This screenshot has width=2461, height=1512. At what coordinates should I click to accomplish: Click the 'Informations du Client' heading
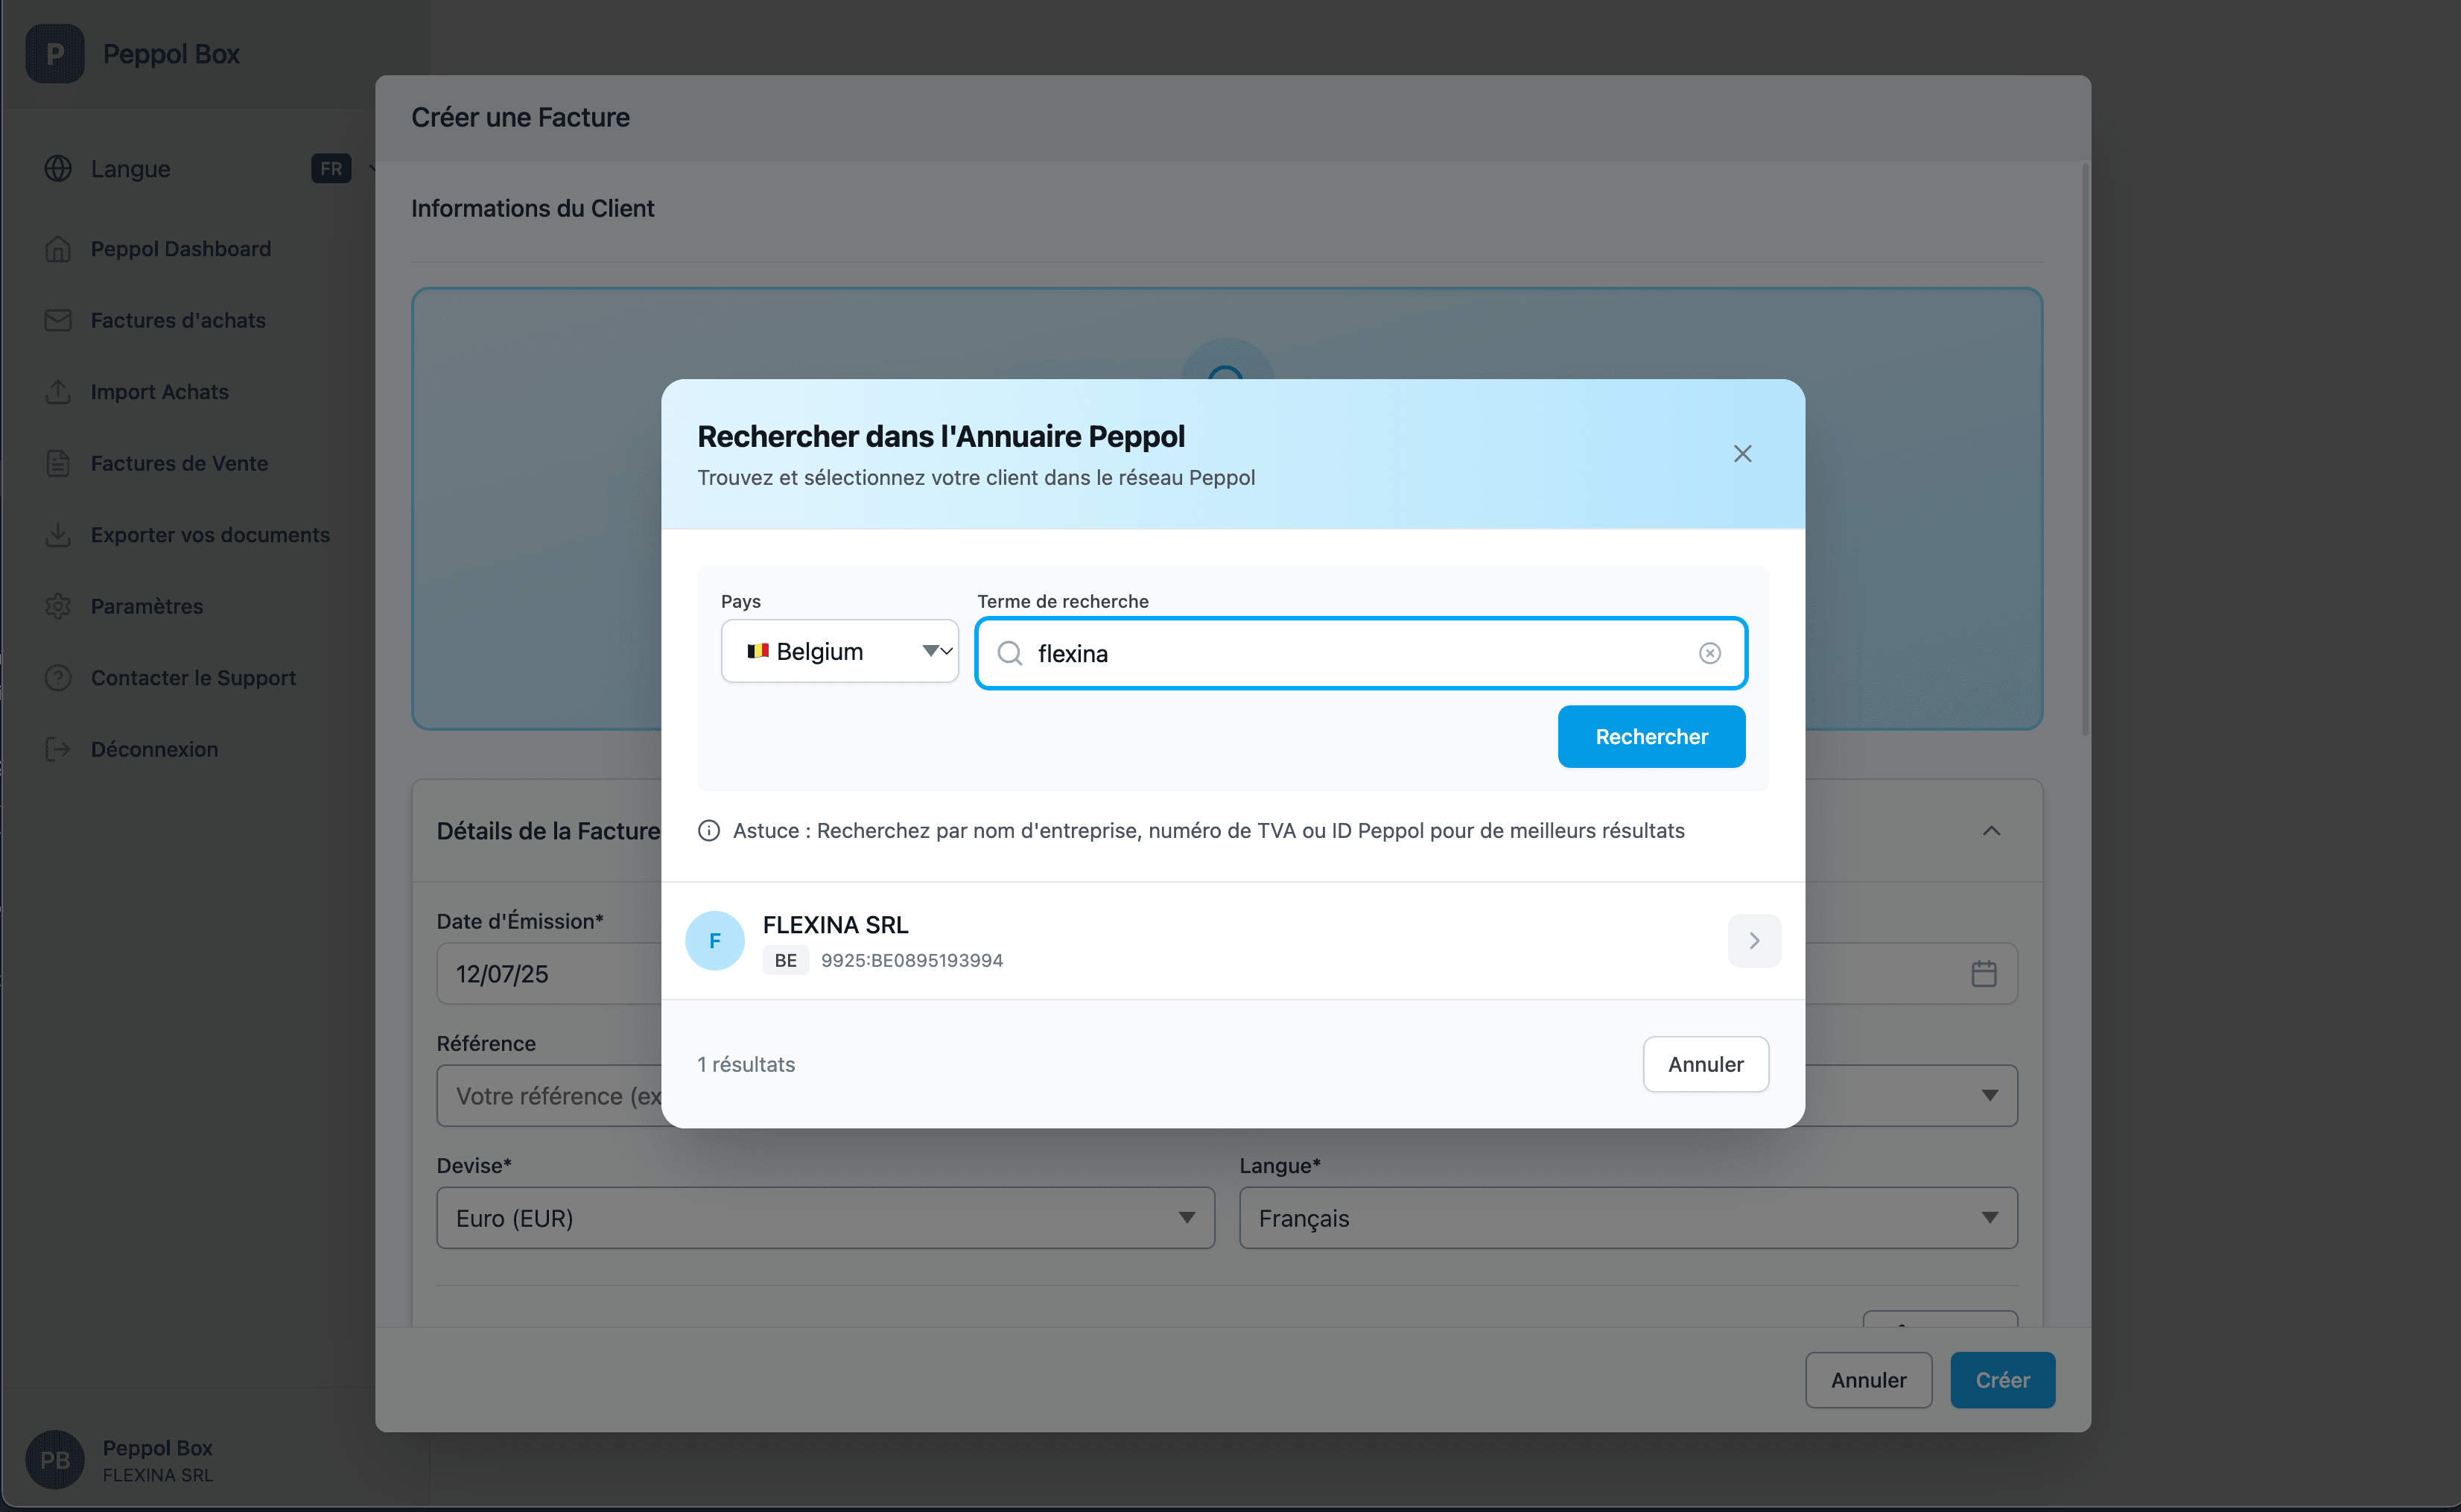(532, 208)
